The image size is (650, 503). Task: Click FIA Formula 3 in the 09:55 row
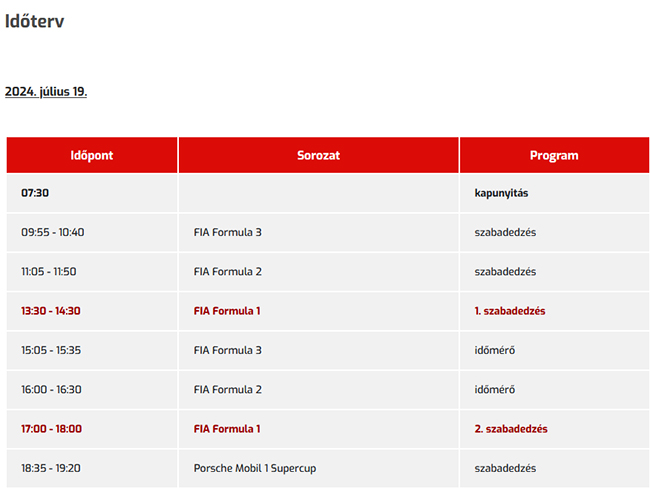pyautogui.click(x=228, y=232)
